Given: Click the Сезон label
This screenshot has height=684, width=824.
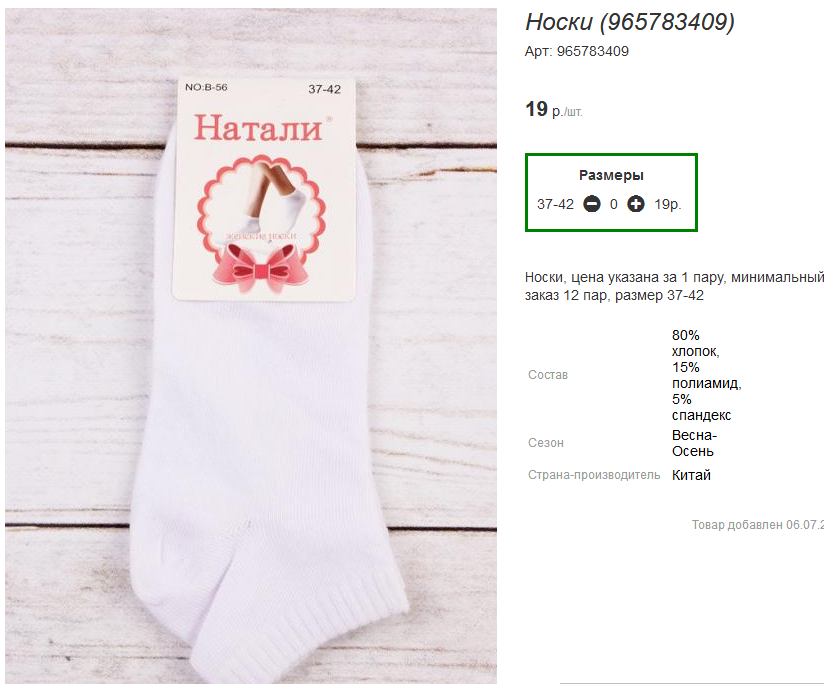Looking at the screenshot, I should 546,443.
